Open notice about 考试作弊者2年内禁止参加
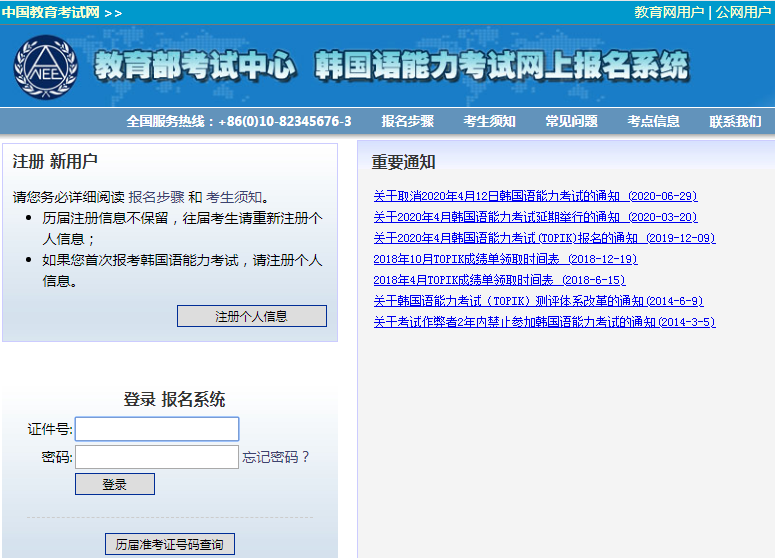Screen dimensions: 775x558 click(544, 322)
